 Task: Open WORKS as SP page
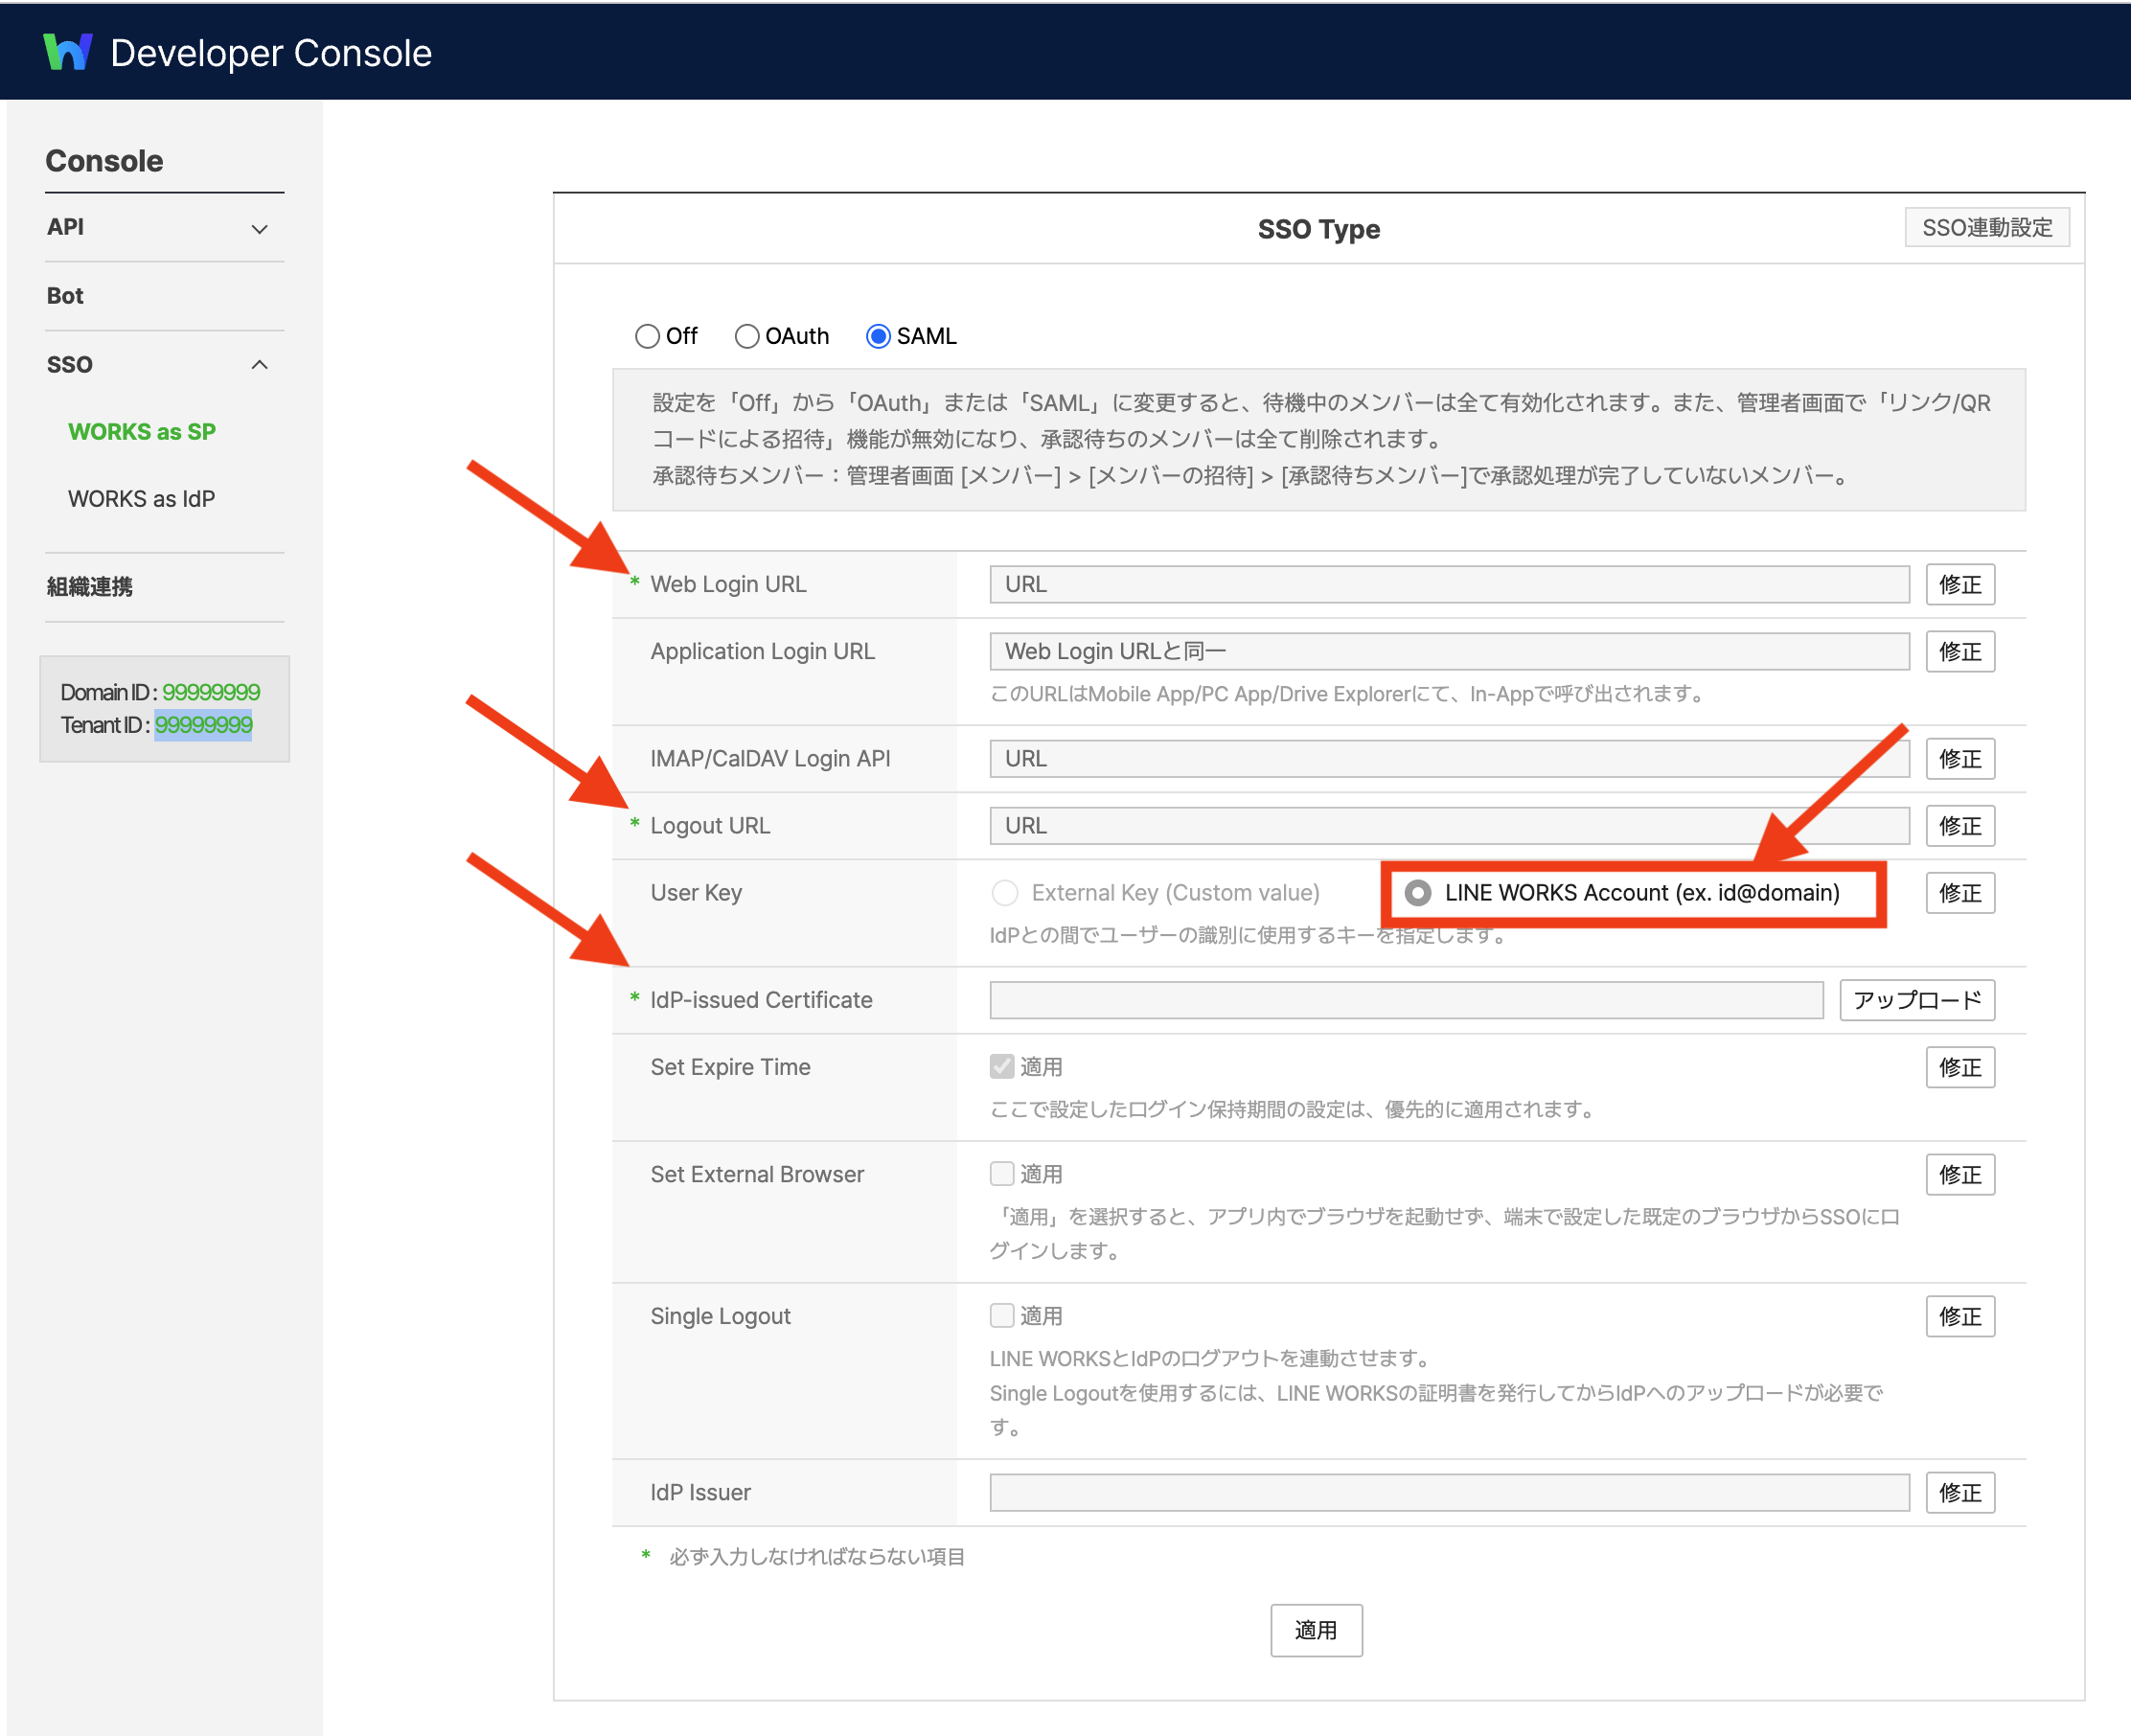pyautogui.click(x=142, y=432)
